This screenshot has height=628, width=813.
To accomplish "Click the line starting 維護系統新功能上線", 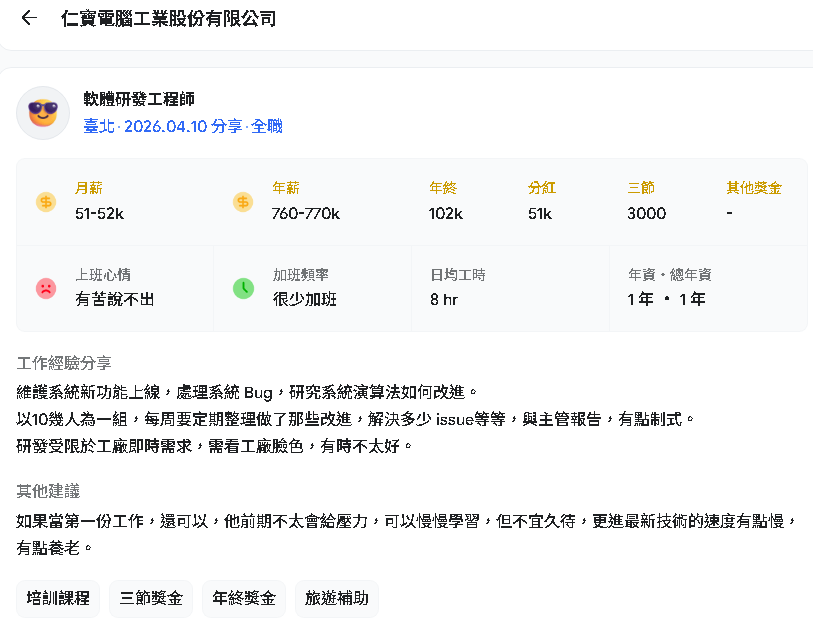I will 247,393.
